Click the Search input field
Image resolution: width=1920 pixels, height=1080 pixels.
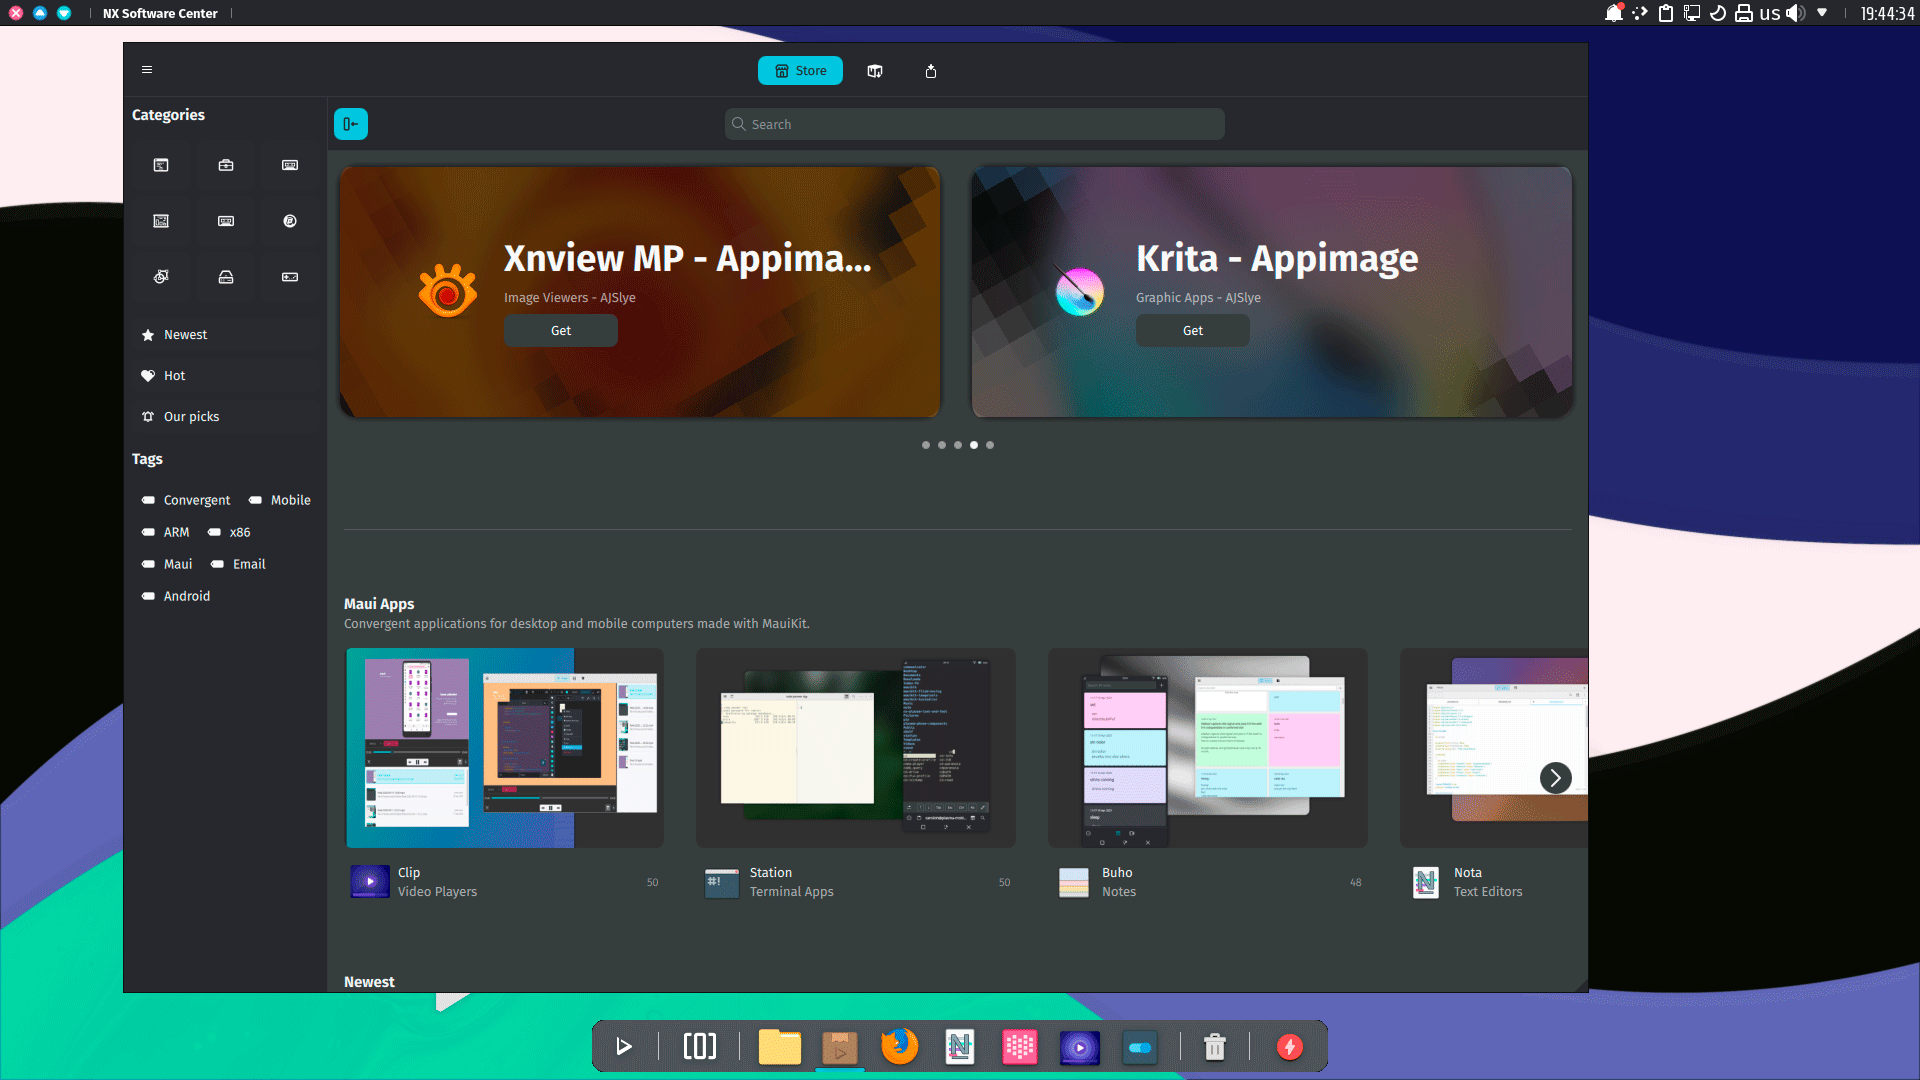(x=975, y=124)
